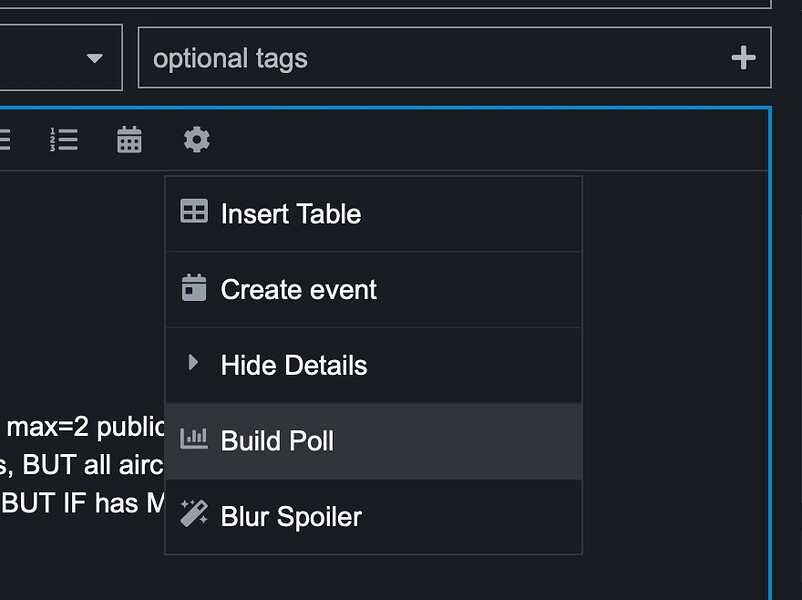Image resolution: width=802 pixels, height=600 pixels.
Task: Toggle numbered list formatting
Action: [x=63, y=139]
